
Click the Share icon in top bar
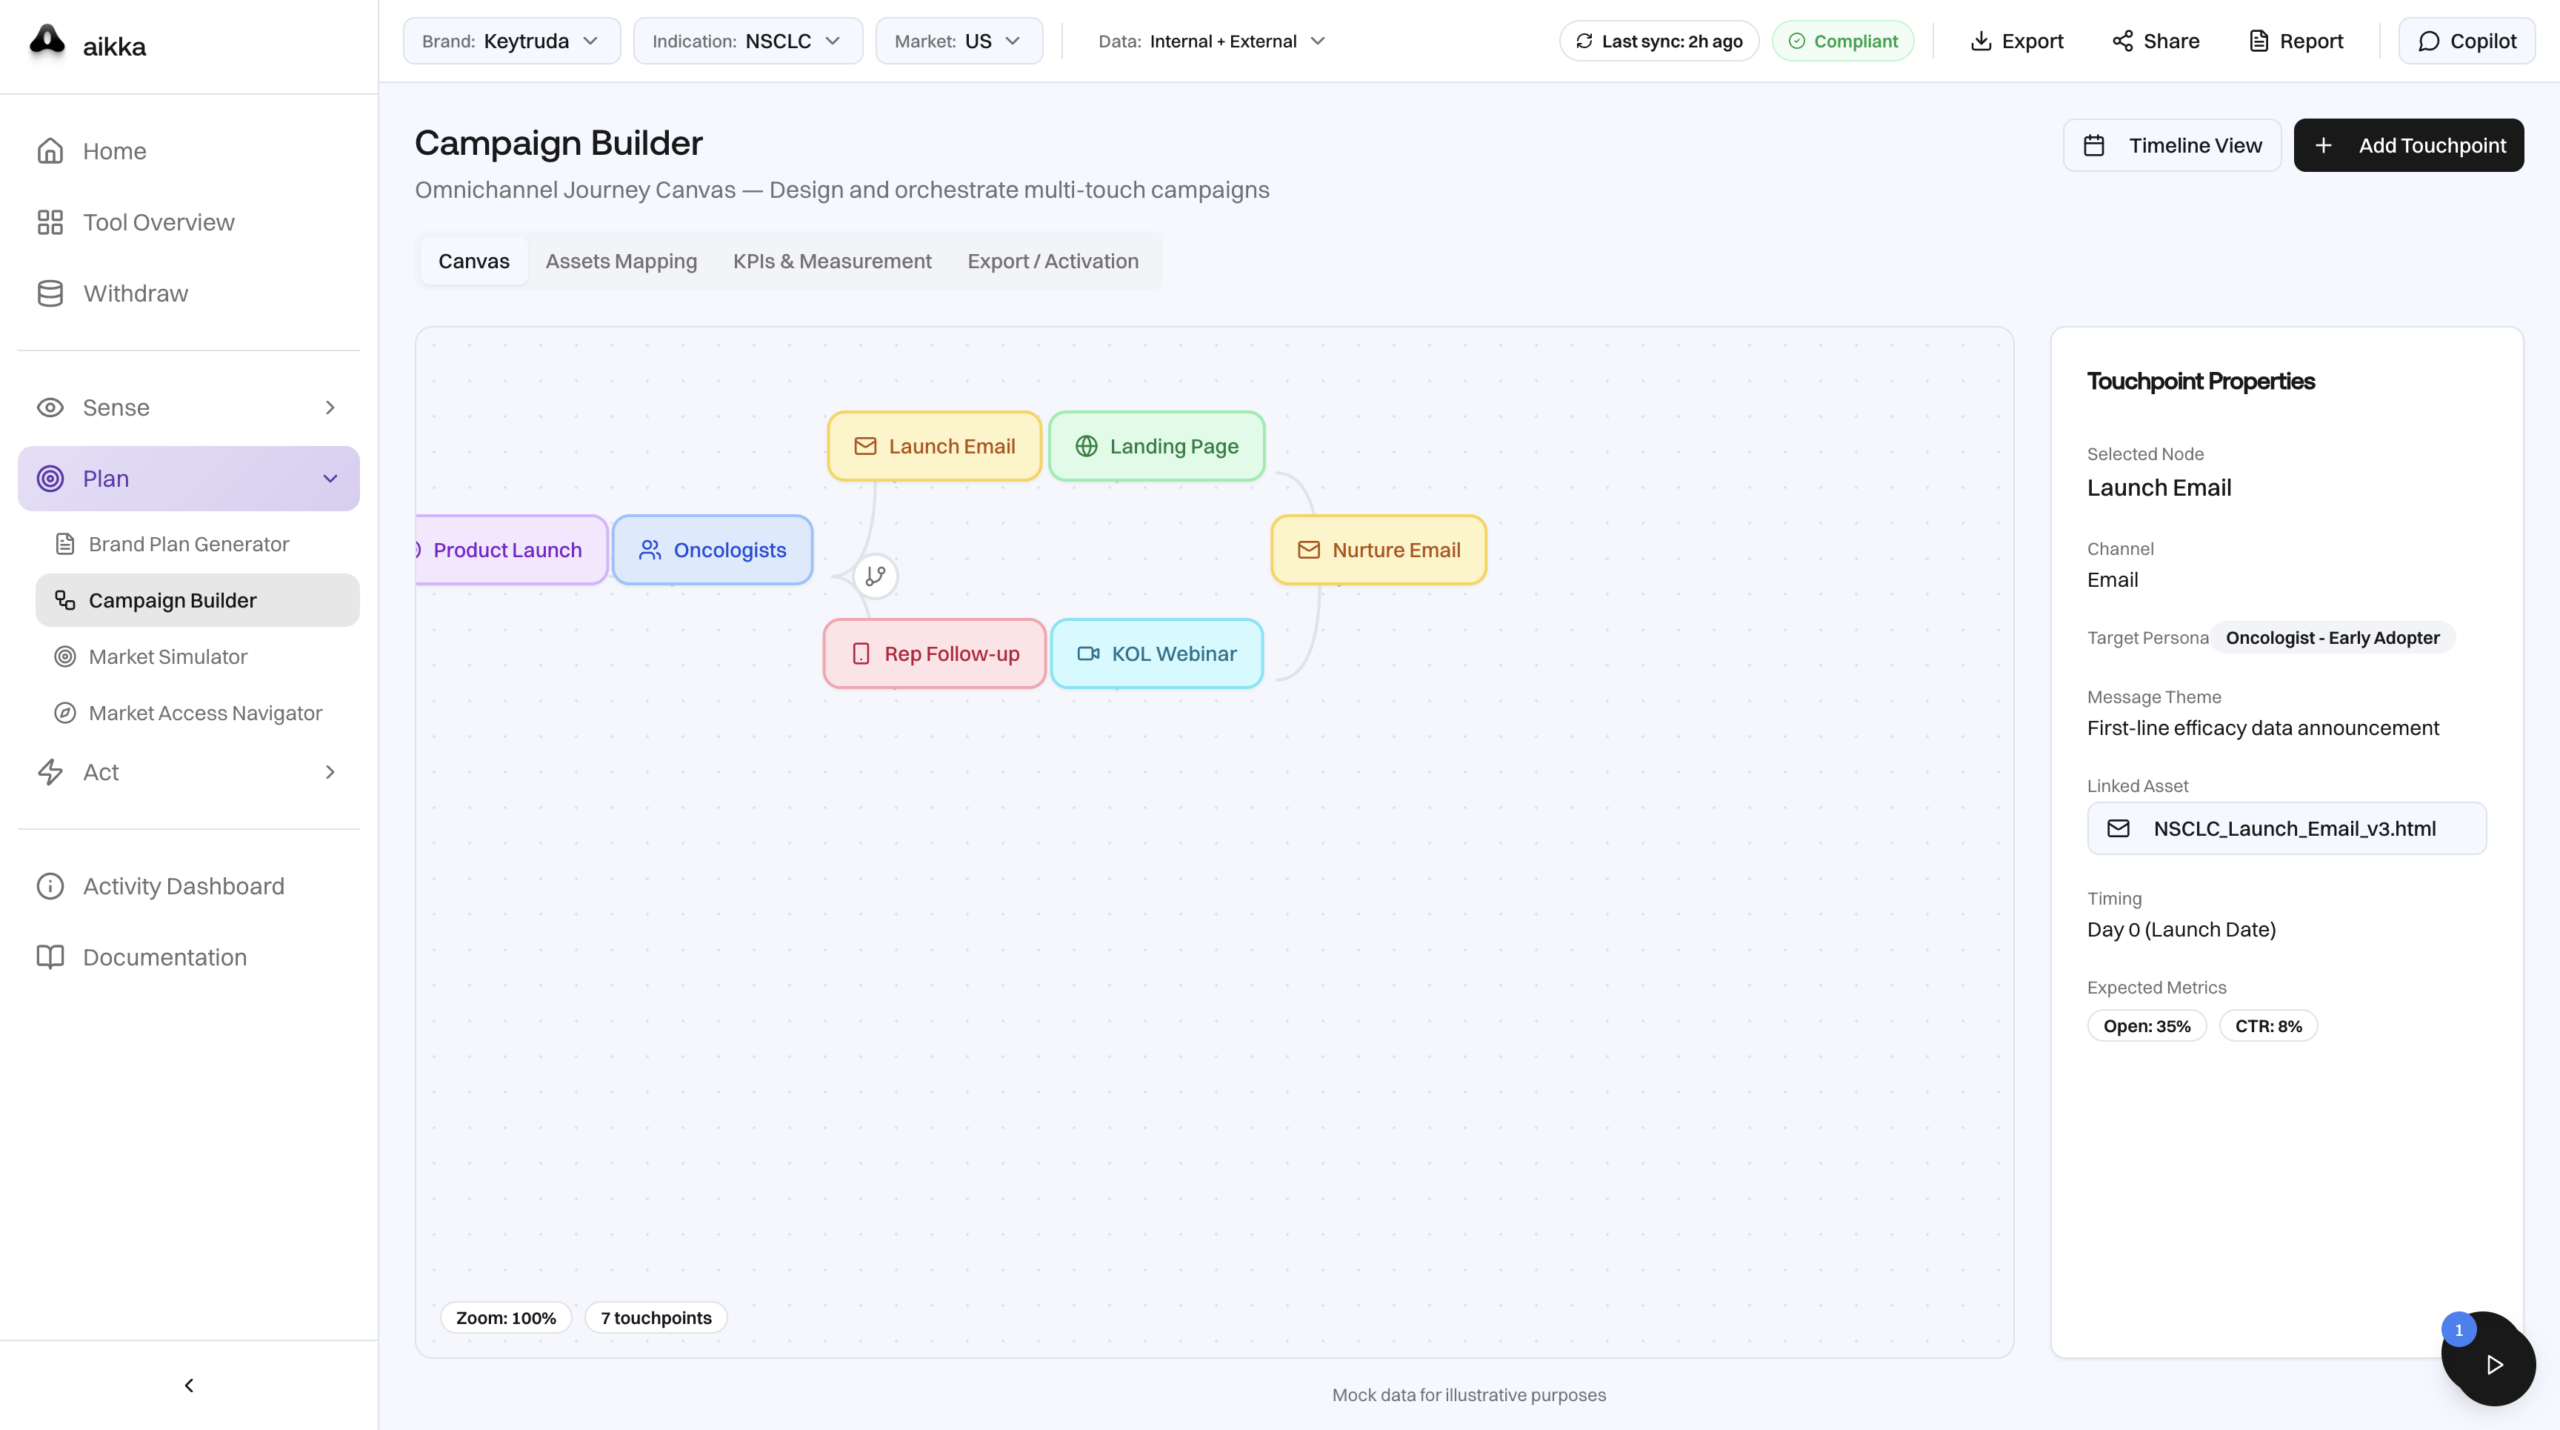click(2122, 41)
